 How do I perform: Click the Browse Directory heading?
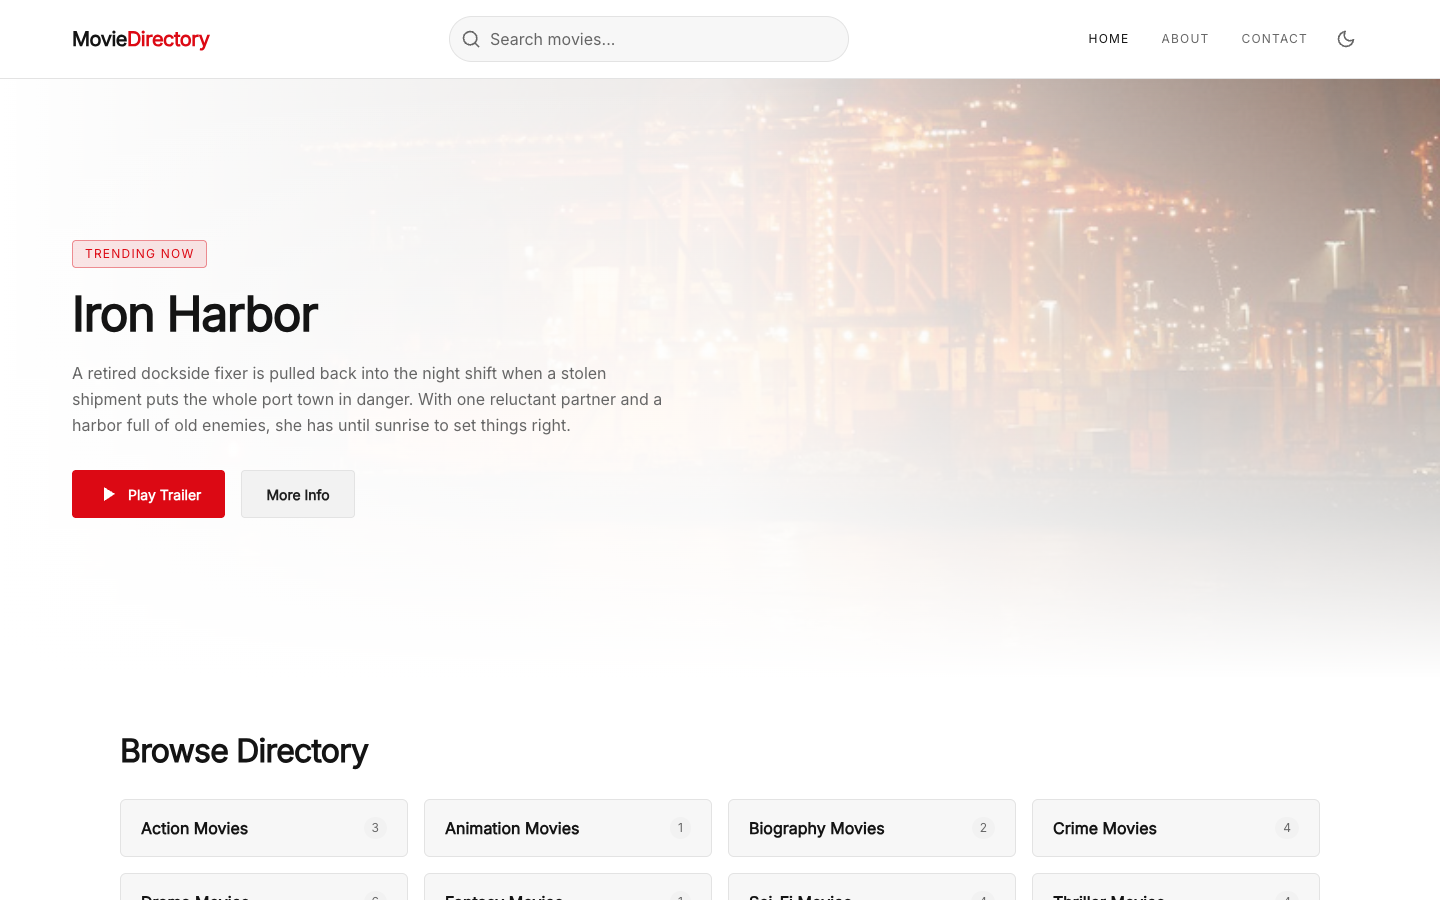(x=244, y=751)
